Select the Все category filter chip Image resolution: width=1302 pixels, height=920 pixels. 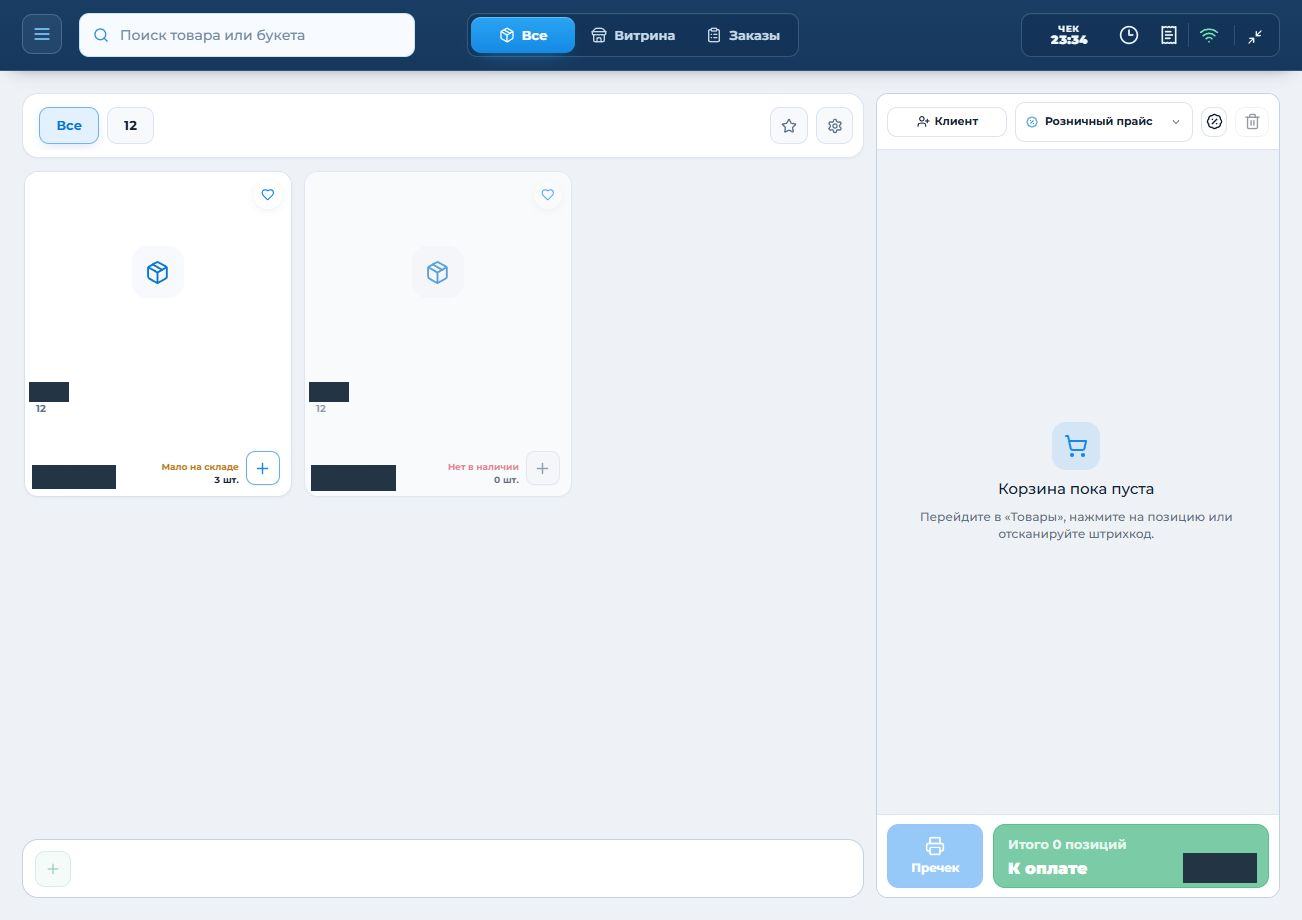[x=69, y=126]
